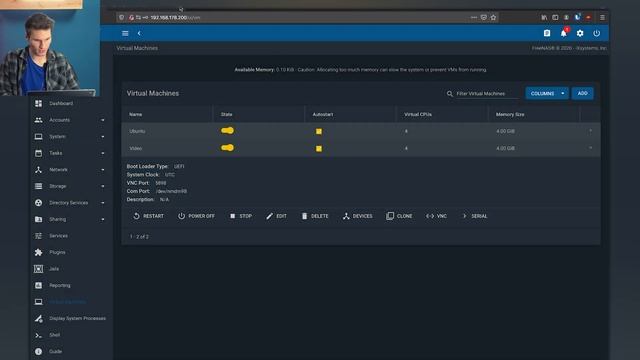Expand the Tasks menu arrow
The image size is (640, 360).
click(103, 153)
